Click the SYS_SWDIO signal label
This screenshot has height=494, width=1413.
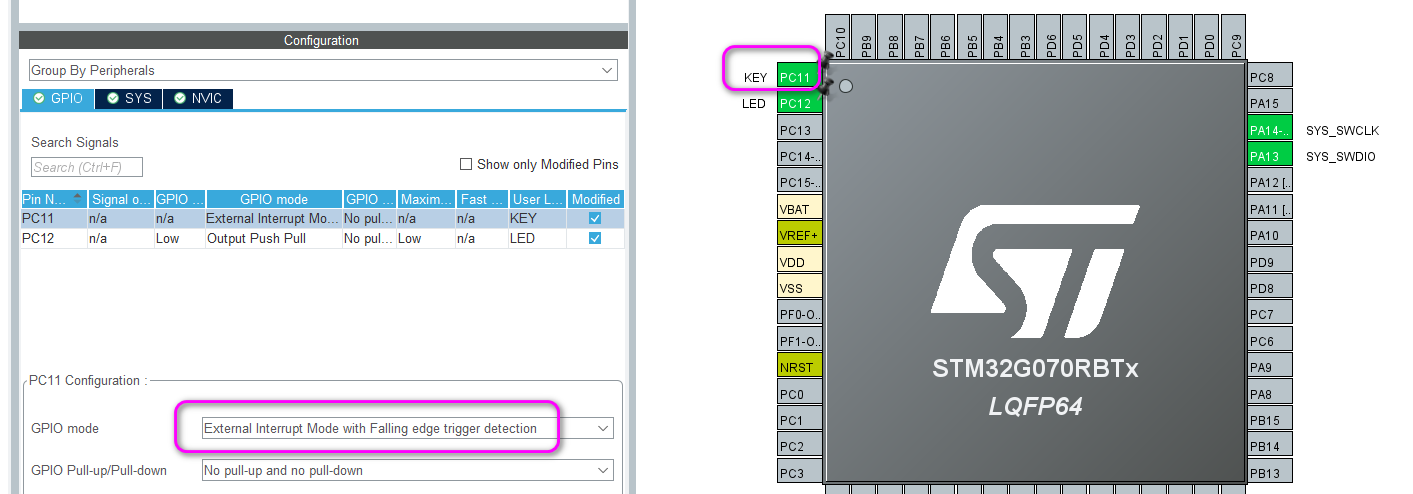click(1340, 156)
